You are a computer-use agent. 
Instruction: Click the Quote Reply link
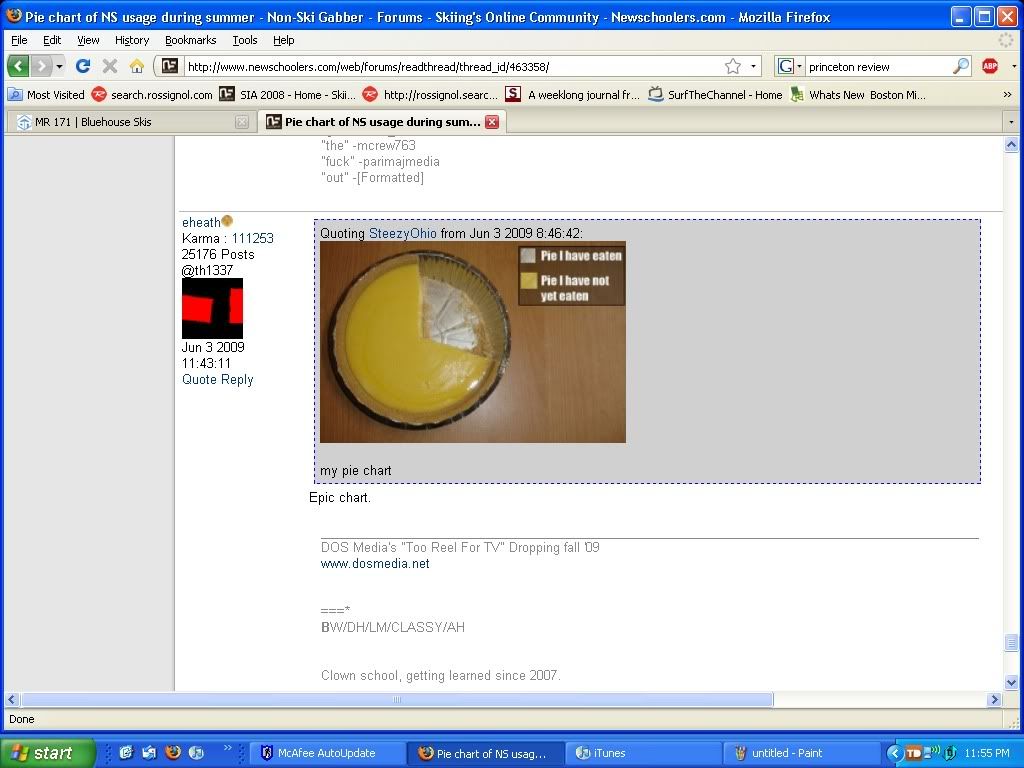coord(217,380)
